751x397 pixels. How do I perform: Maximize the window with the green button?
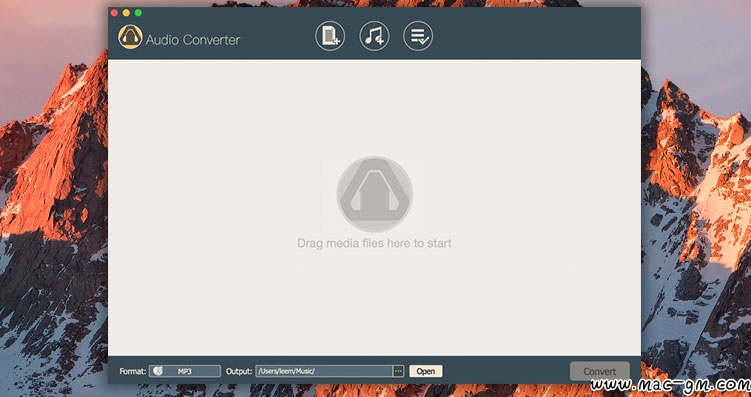pyautogui.click(x=138, y=13)
